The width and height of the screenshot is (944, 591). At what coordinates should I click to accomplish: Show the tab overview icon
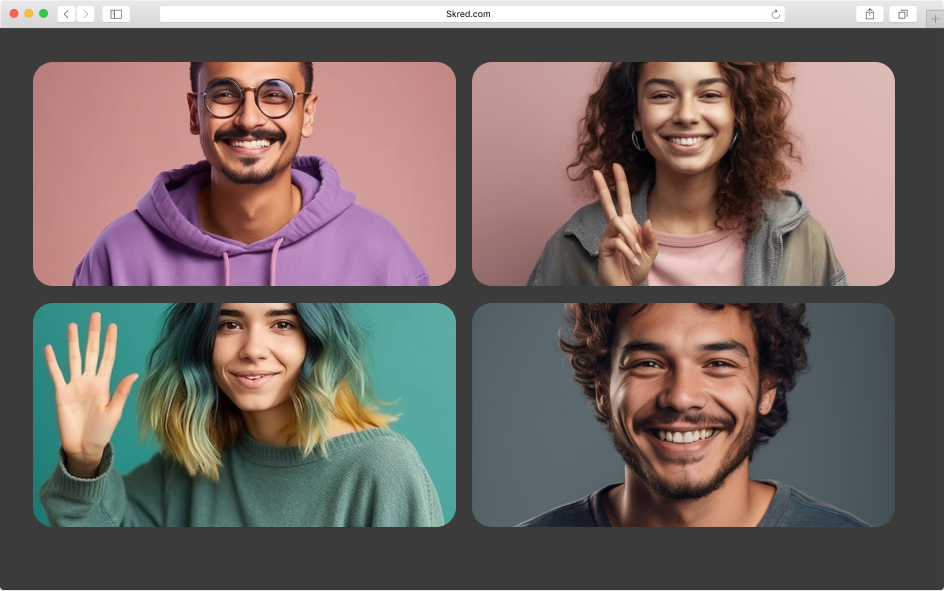903,14
